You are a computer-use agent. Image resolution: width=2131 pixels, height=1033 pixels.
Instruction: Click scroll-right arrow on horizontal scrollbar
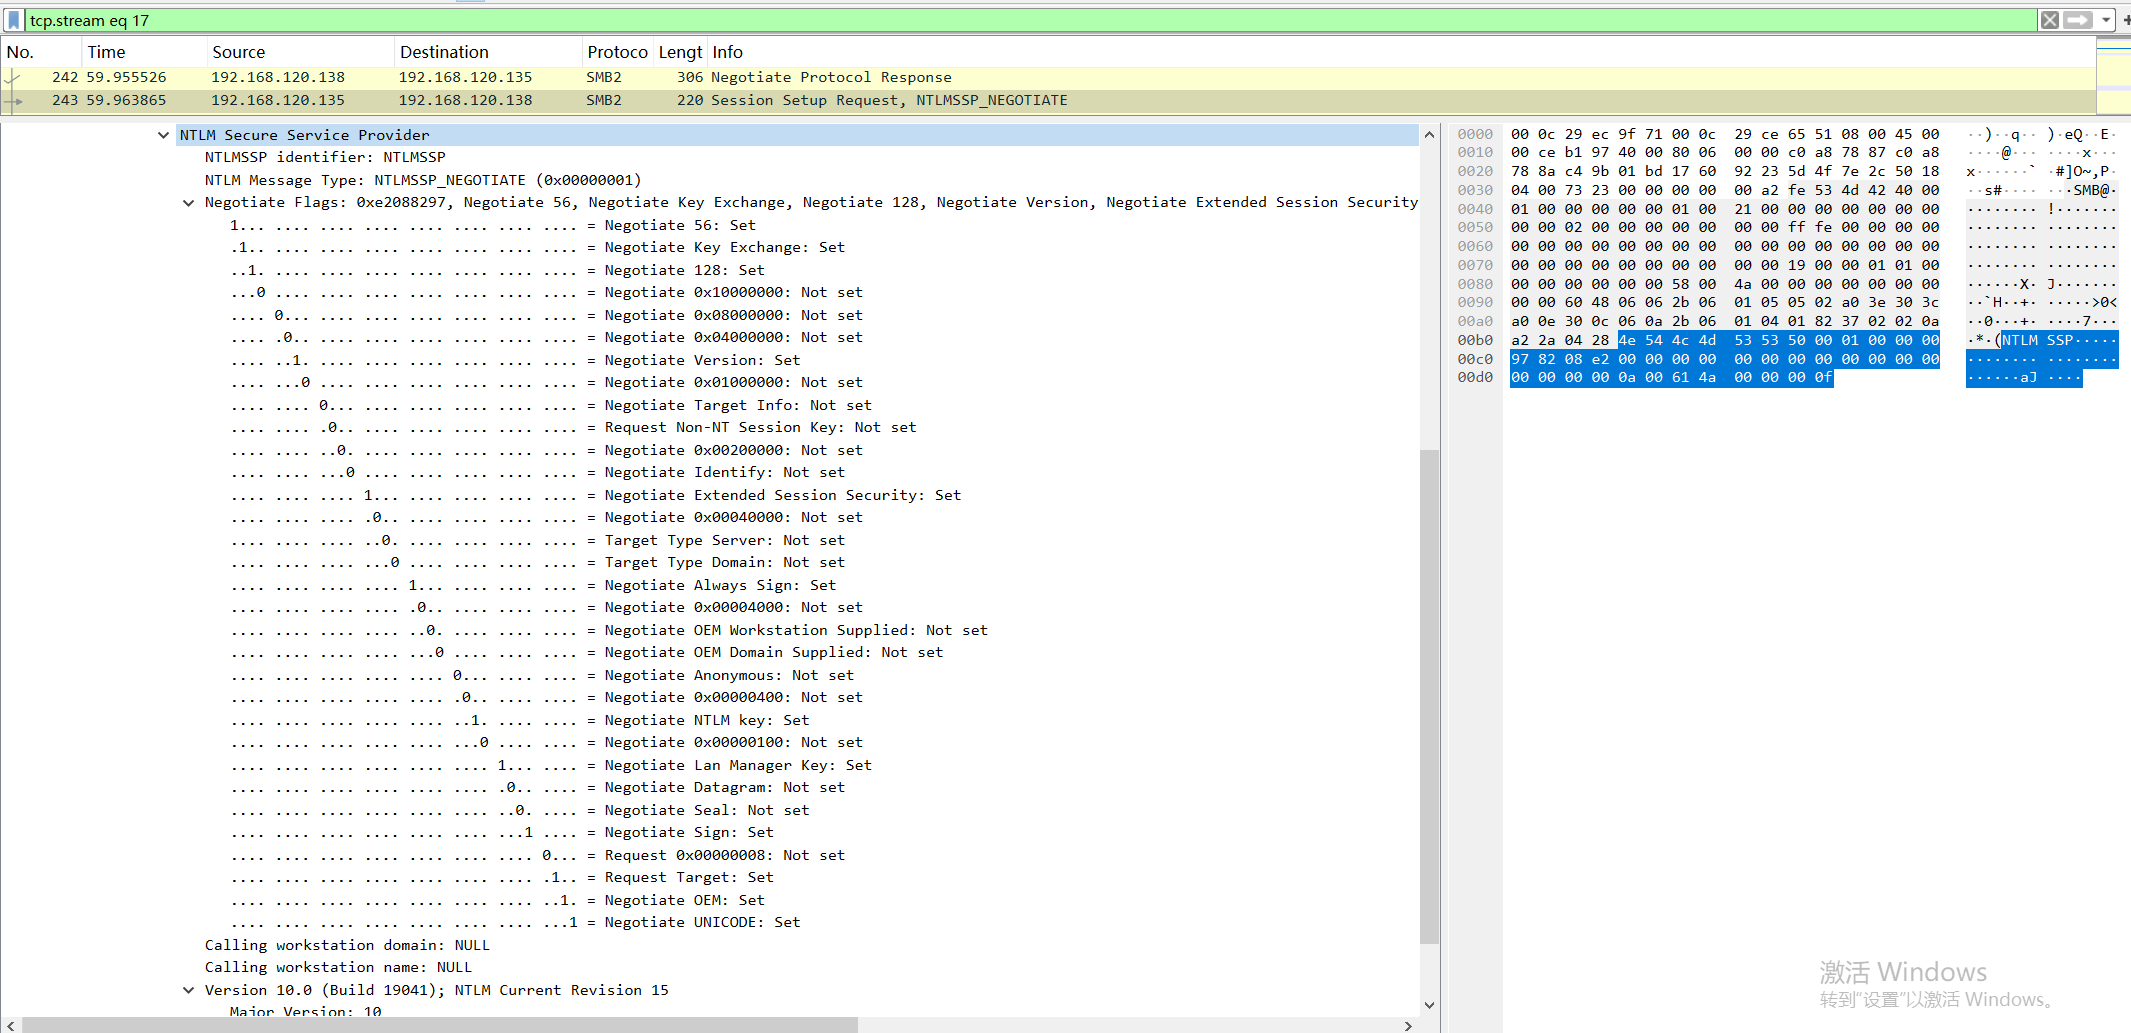[x=1408, y=1025]
